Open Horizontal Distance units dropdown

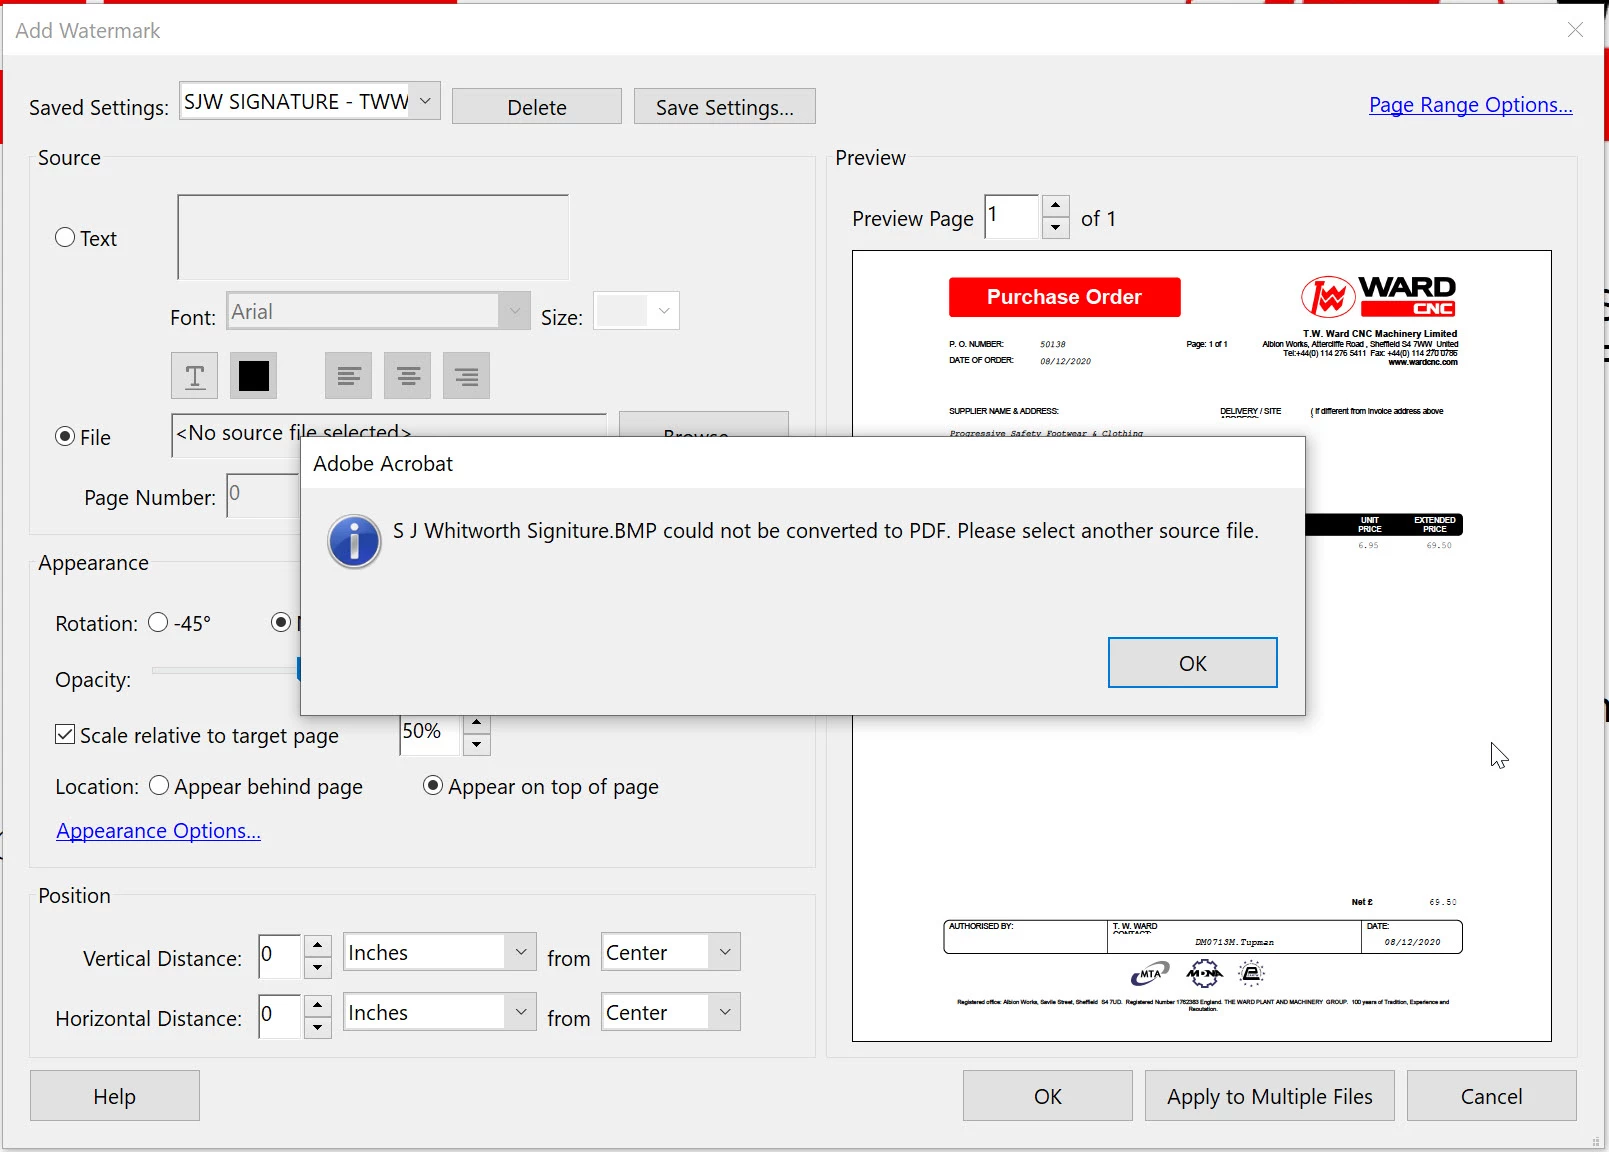520,1012
